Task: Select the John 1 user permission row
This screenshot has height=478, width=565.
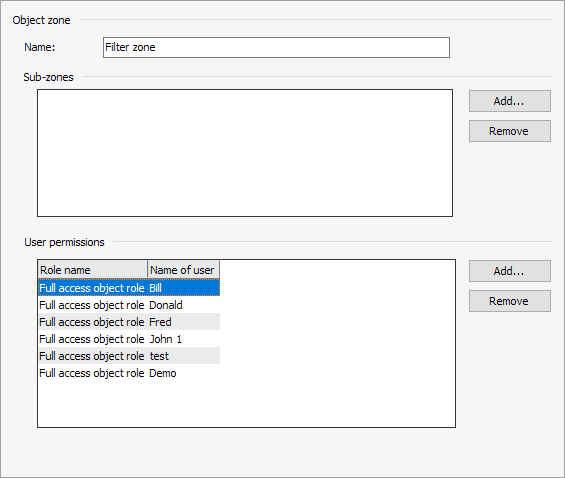Action: [129, 339]
